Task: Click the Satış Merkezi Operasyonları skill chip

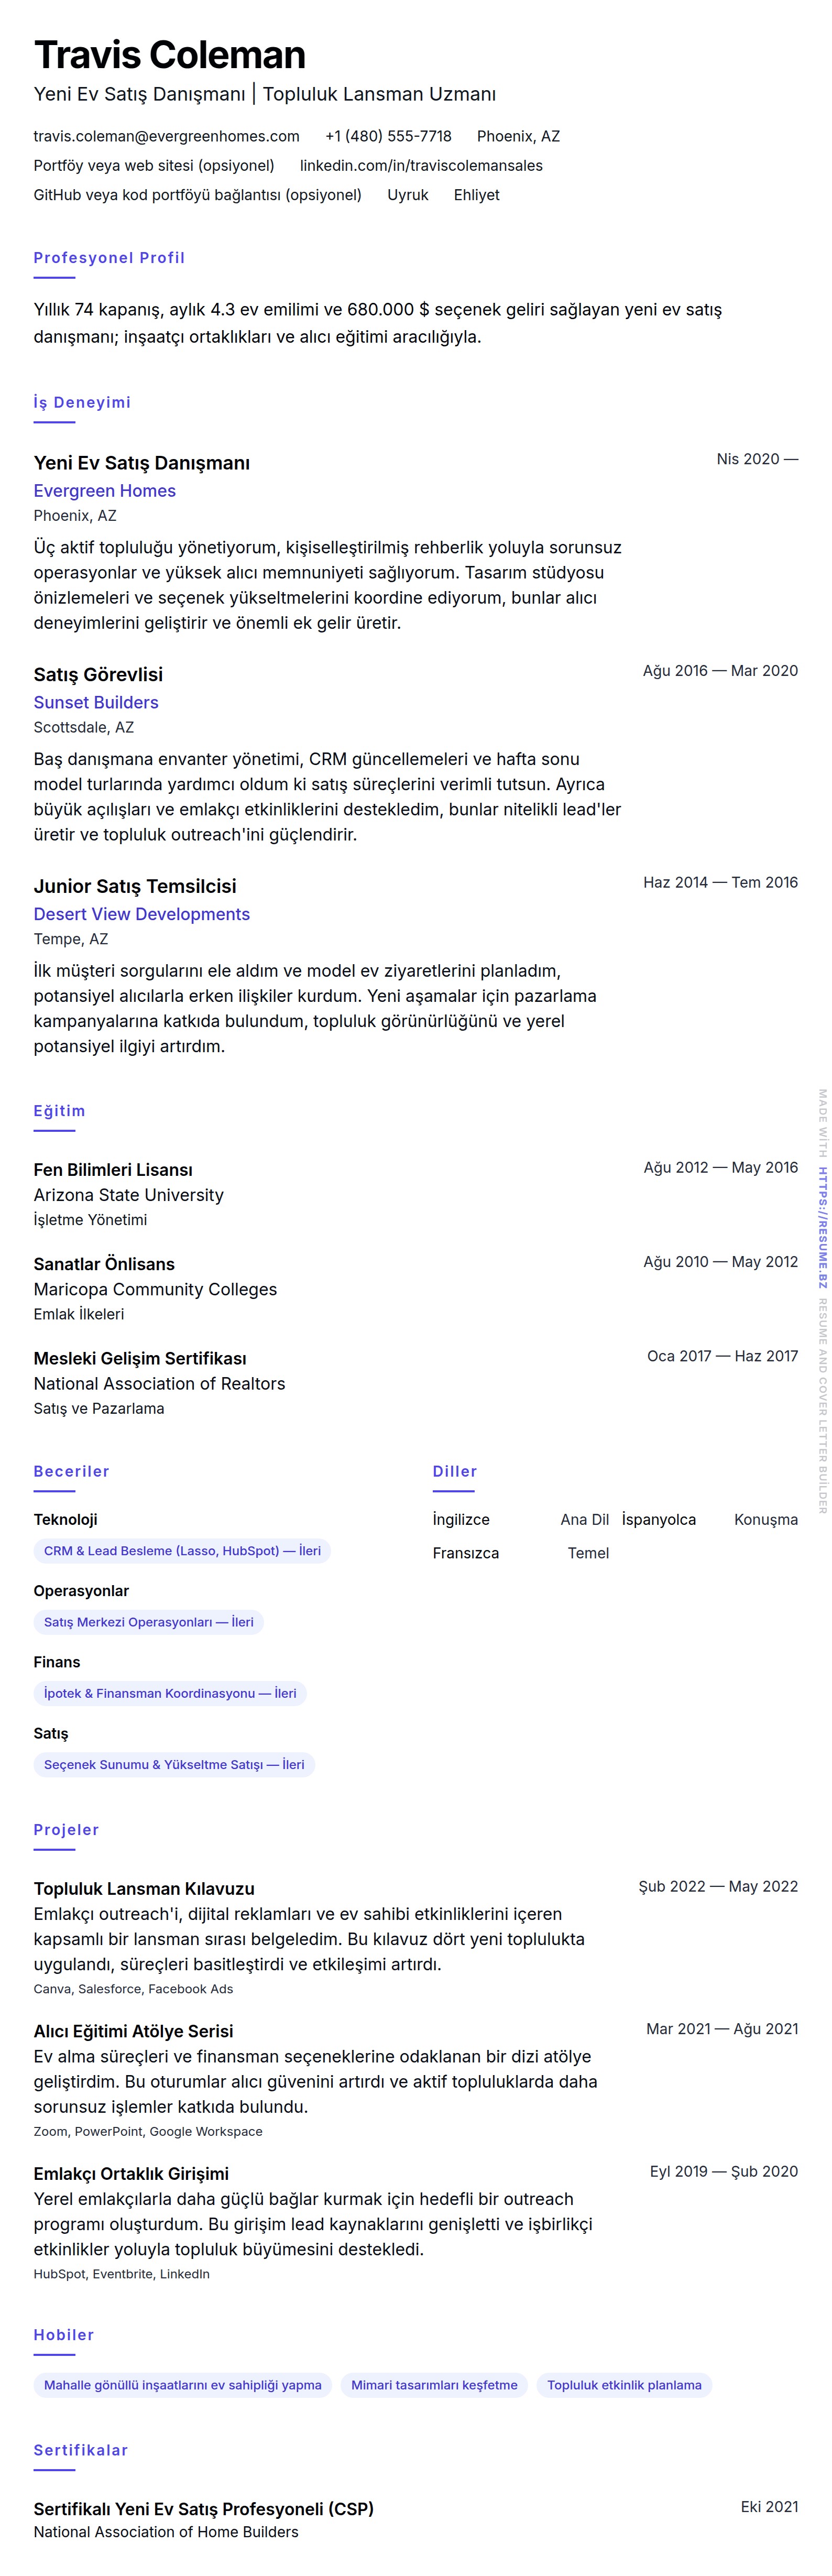Action: coord(148,1622)
